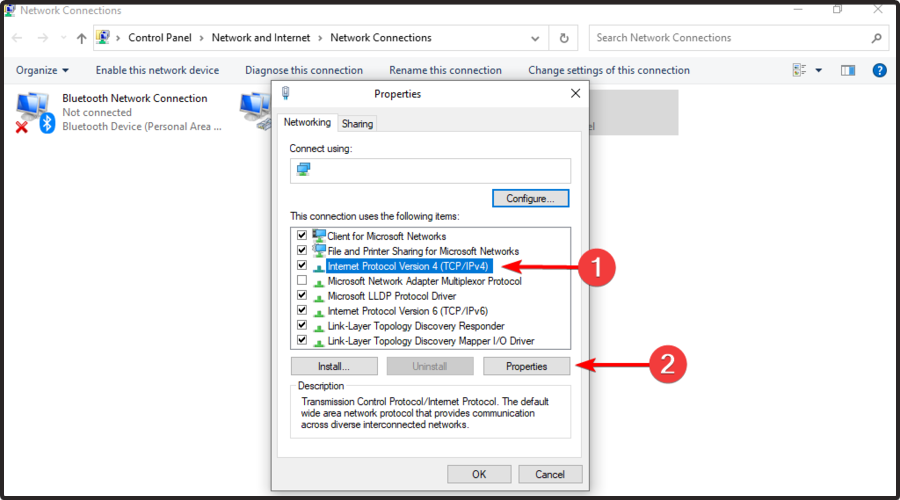Uncheck Client for Microsoft Networks checkbox
This screenshot has width=900, height=500.
[302, 236]
